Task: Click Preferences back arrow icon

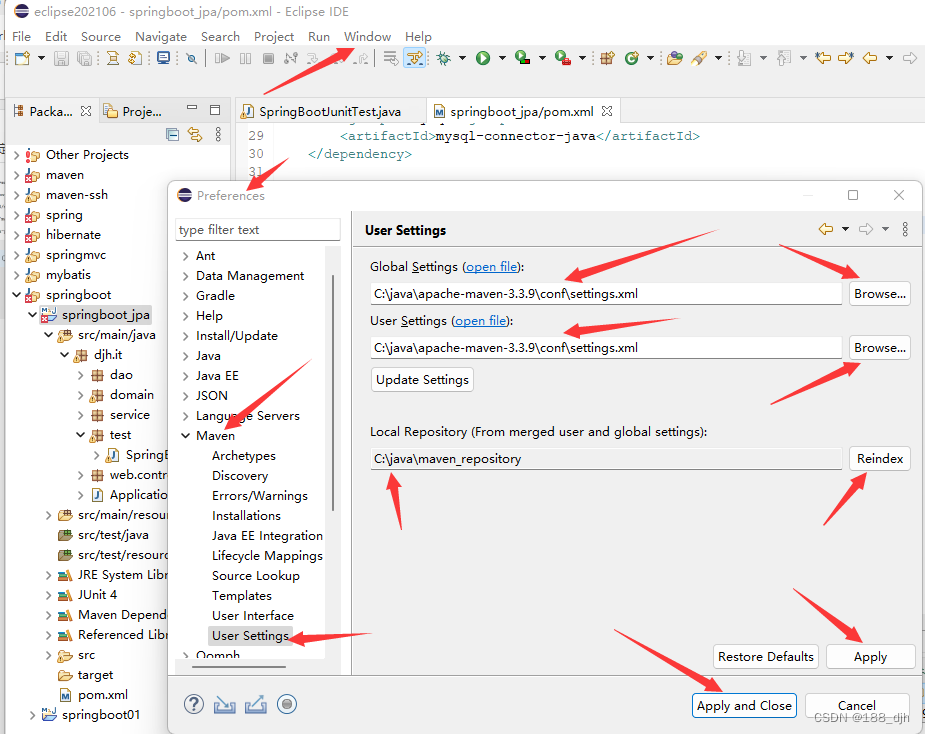Action: [x=826, y=229]
